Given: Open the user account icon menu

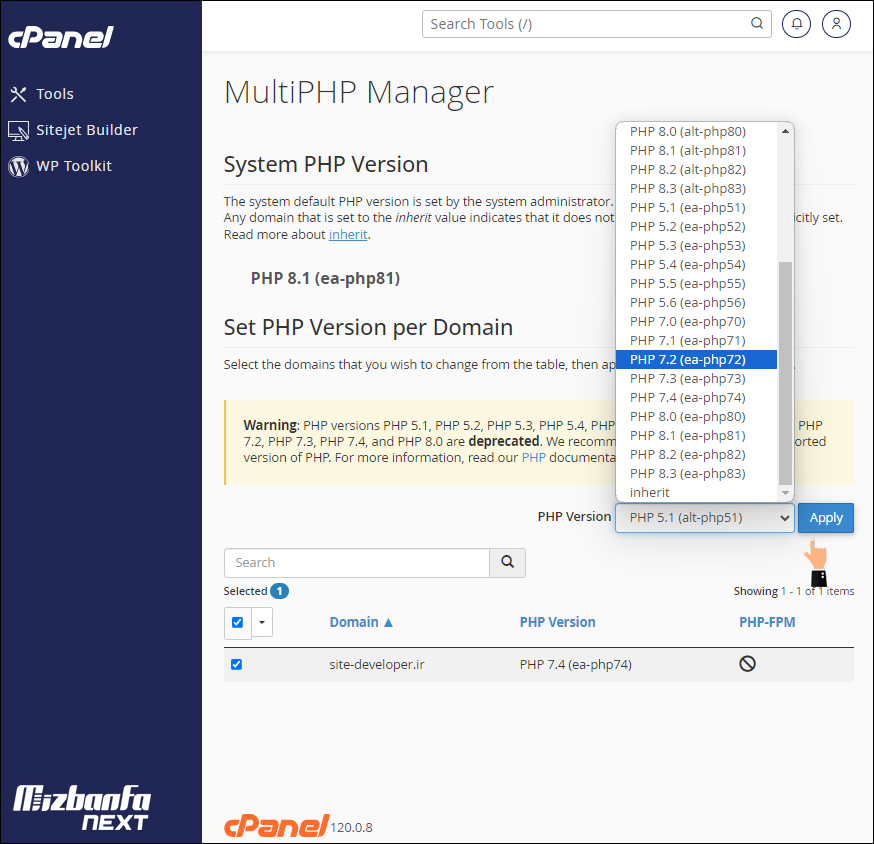Looking at the screenshot, I should [836, 24].
